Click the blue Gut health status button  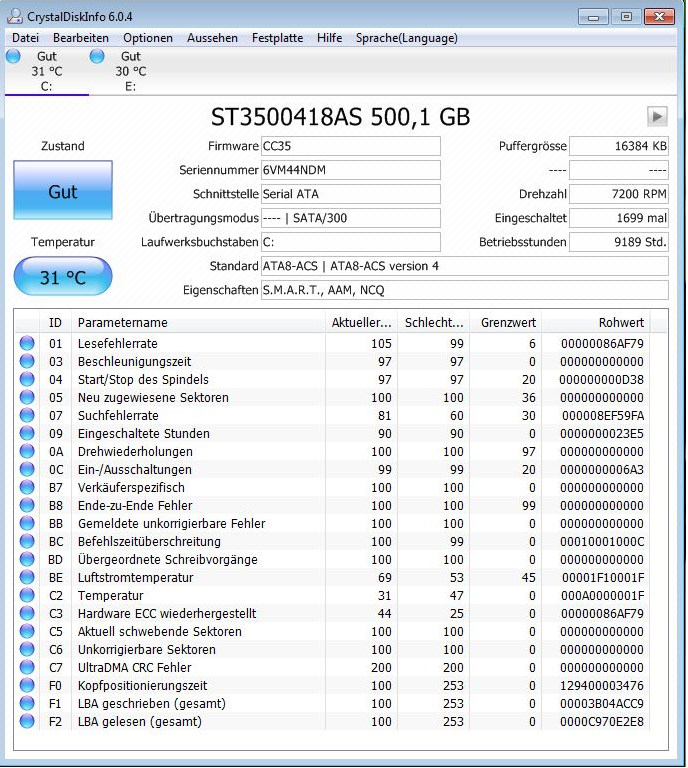pos(63,191)
